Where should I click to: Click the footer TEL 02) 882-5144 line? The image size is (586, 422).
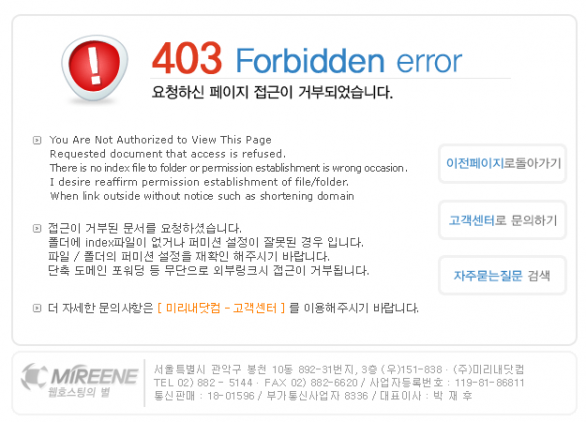pos(339,383)
